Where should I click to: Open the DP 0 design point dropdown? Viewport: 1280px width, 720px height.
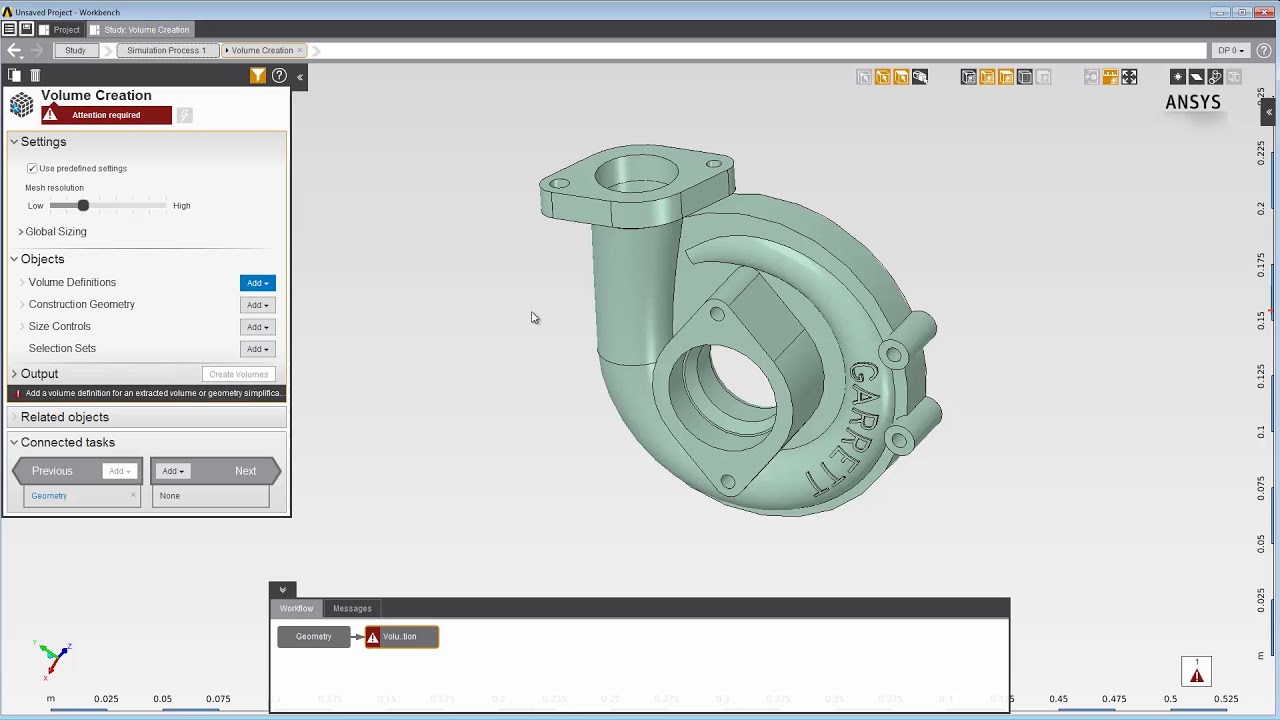(x=1230, y=50)
